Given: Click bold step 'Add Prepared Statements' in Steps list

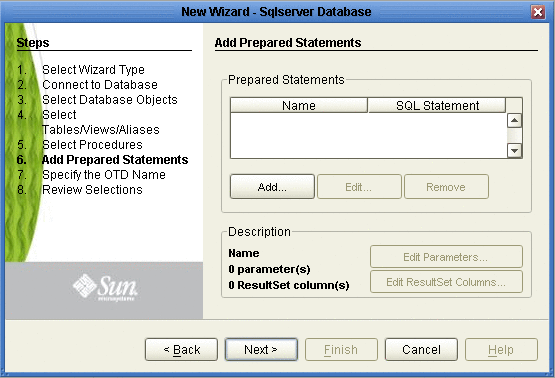Looking at the screenshot, I should (x=115, y=160).
